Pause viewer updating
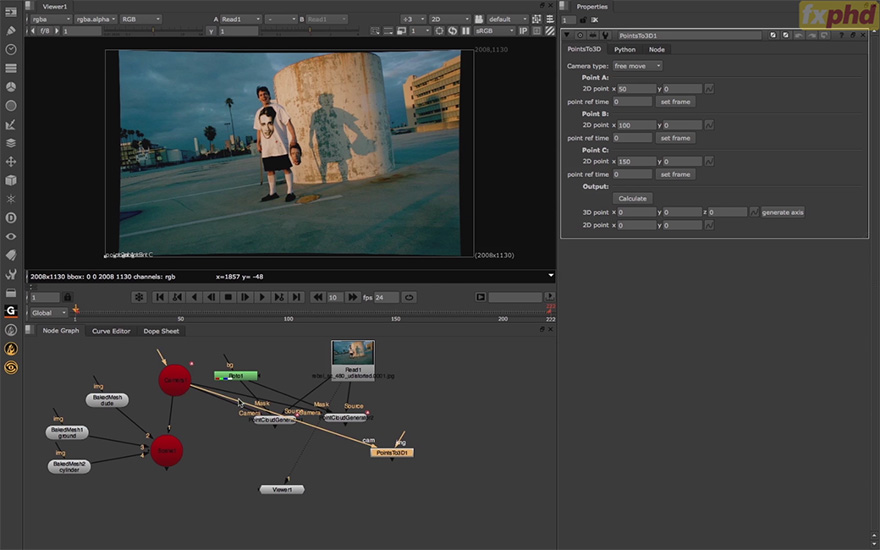This screenshot has height=550, width=880. (x=466, y=31)
